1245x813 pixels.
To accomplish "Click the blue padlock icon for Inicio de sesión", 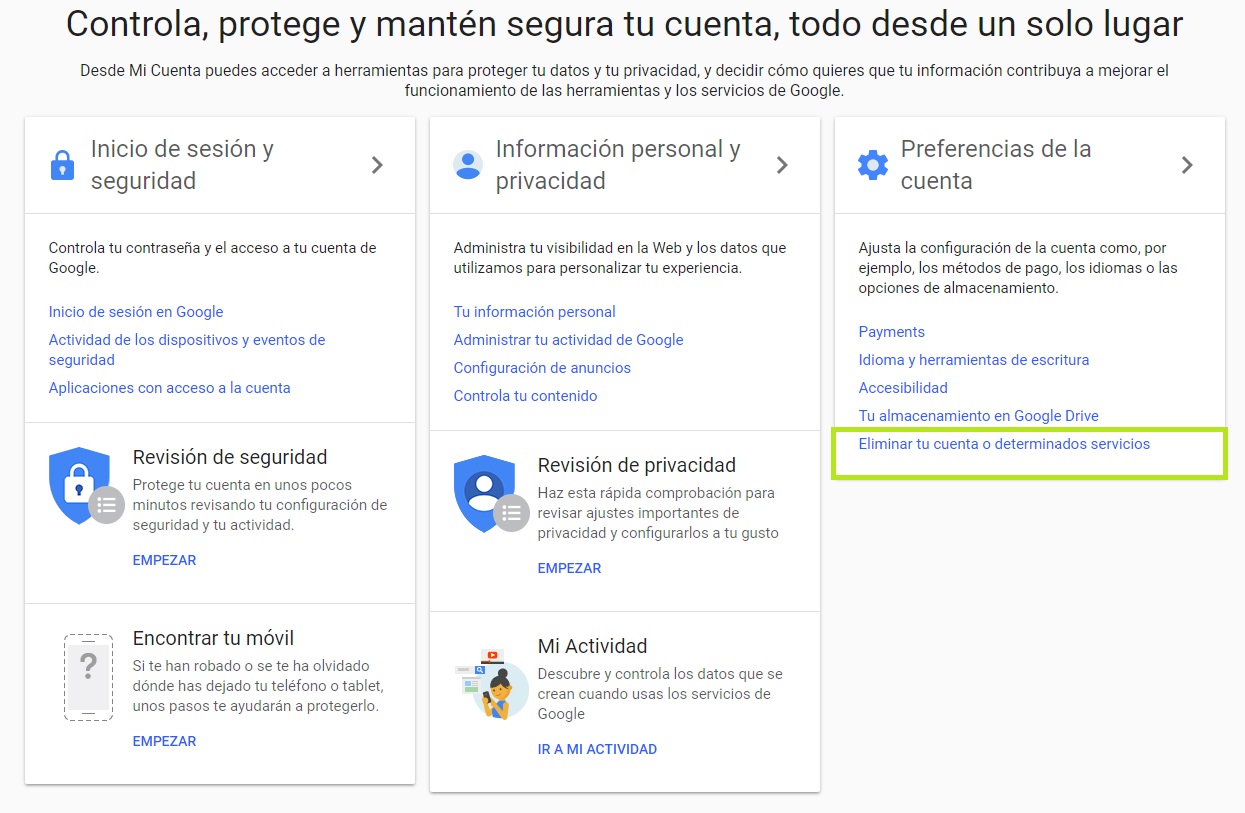I will pos(62,165).
